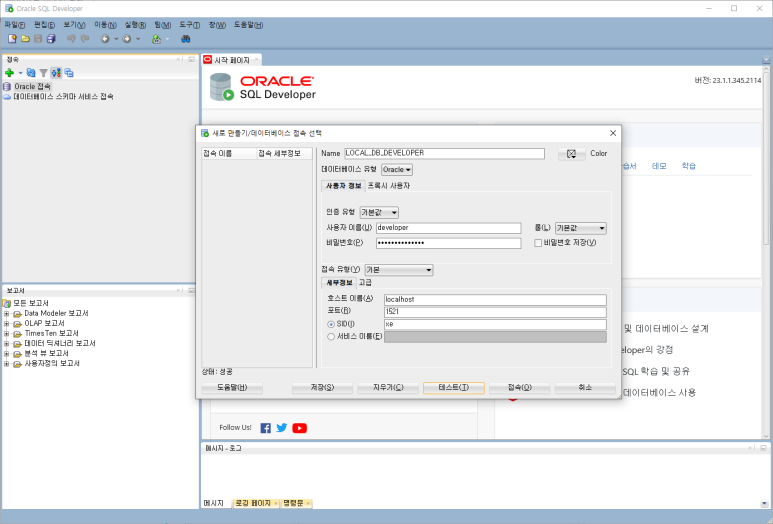Click the 비밀번호 password field
Image resolution: width=773 pixels, height=524 pixels.
coord(448,243)
